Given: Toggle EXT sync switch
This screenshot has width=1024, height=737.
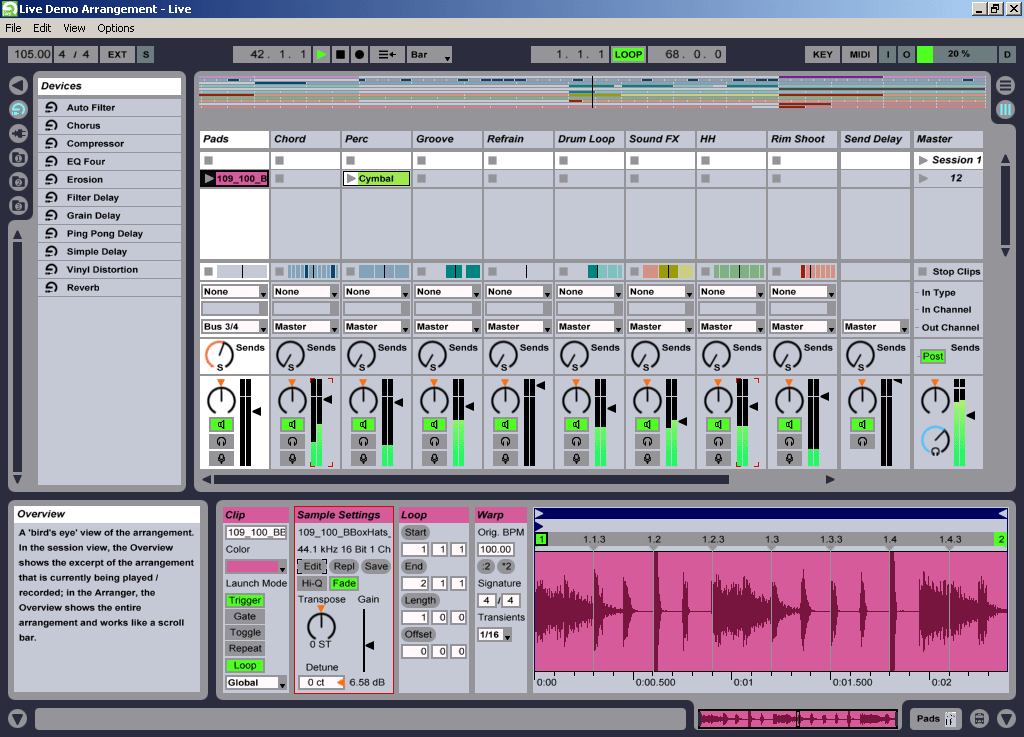Looking at the screenshot, I should tap(118, 55).
